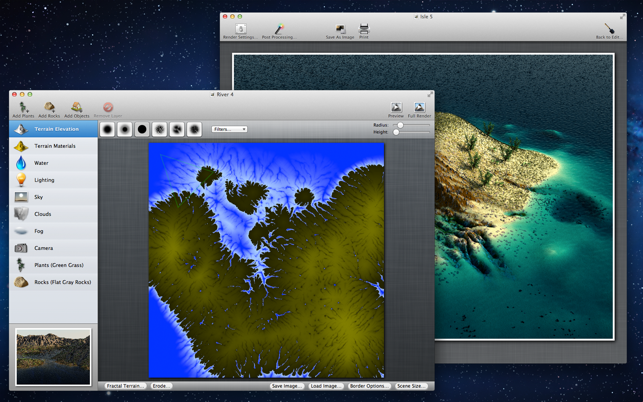Screen dimensions: 643x402
Task: Click the Water droplet icon
Action: (21, 163)
